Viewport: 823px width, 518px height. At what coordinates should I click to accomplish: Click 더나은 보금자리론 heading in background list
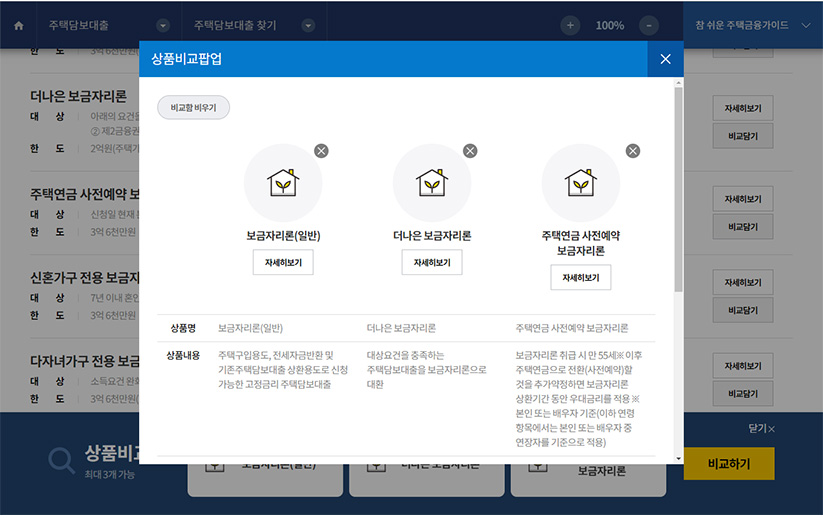78,96
